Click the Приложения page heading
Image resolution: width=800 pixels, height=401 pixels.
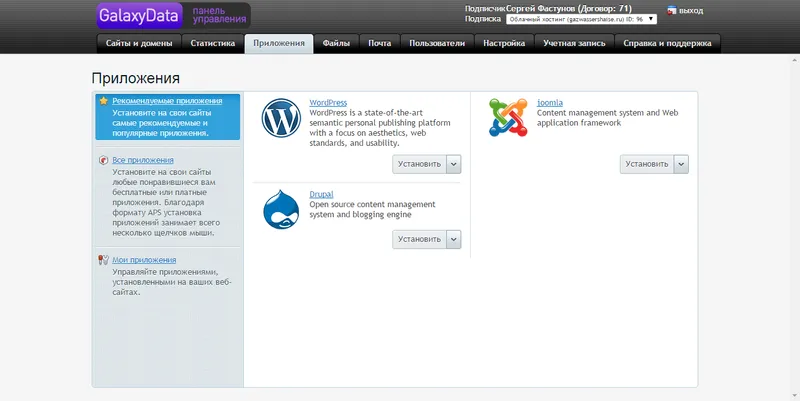pyautogui.click(x=136, y=79)
